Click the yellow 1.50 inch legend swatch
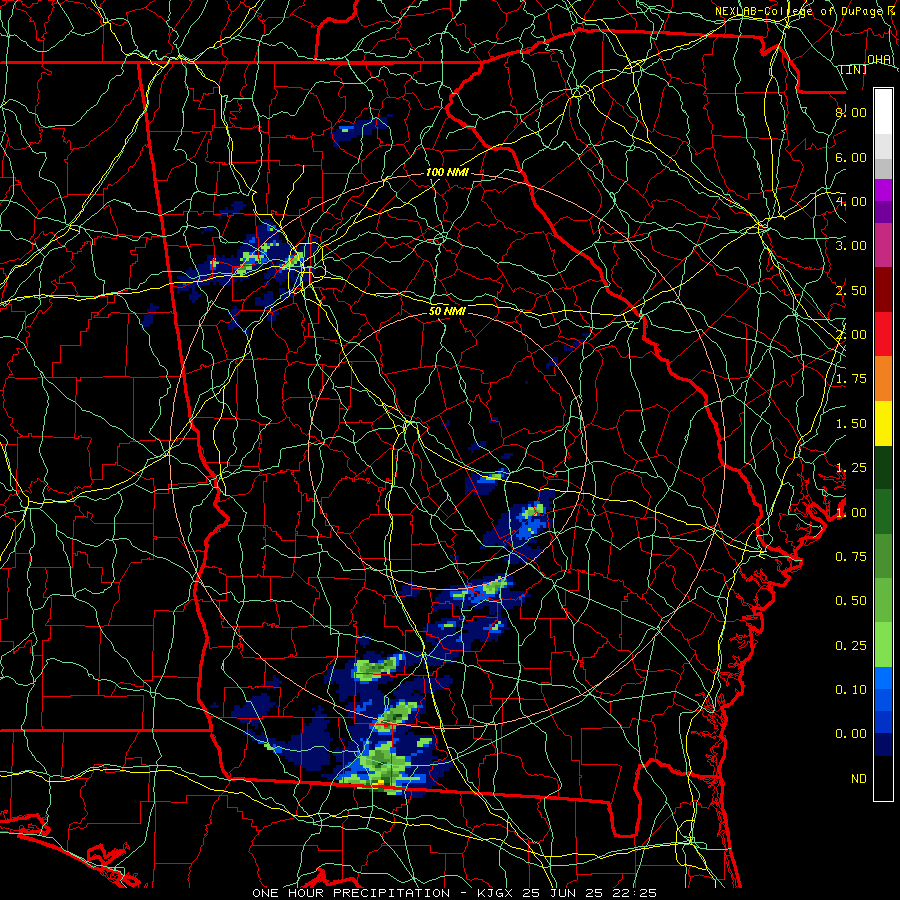The height and width of the screenshot is (900, 900). [x=883, y=423]
